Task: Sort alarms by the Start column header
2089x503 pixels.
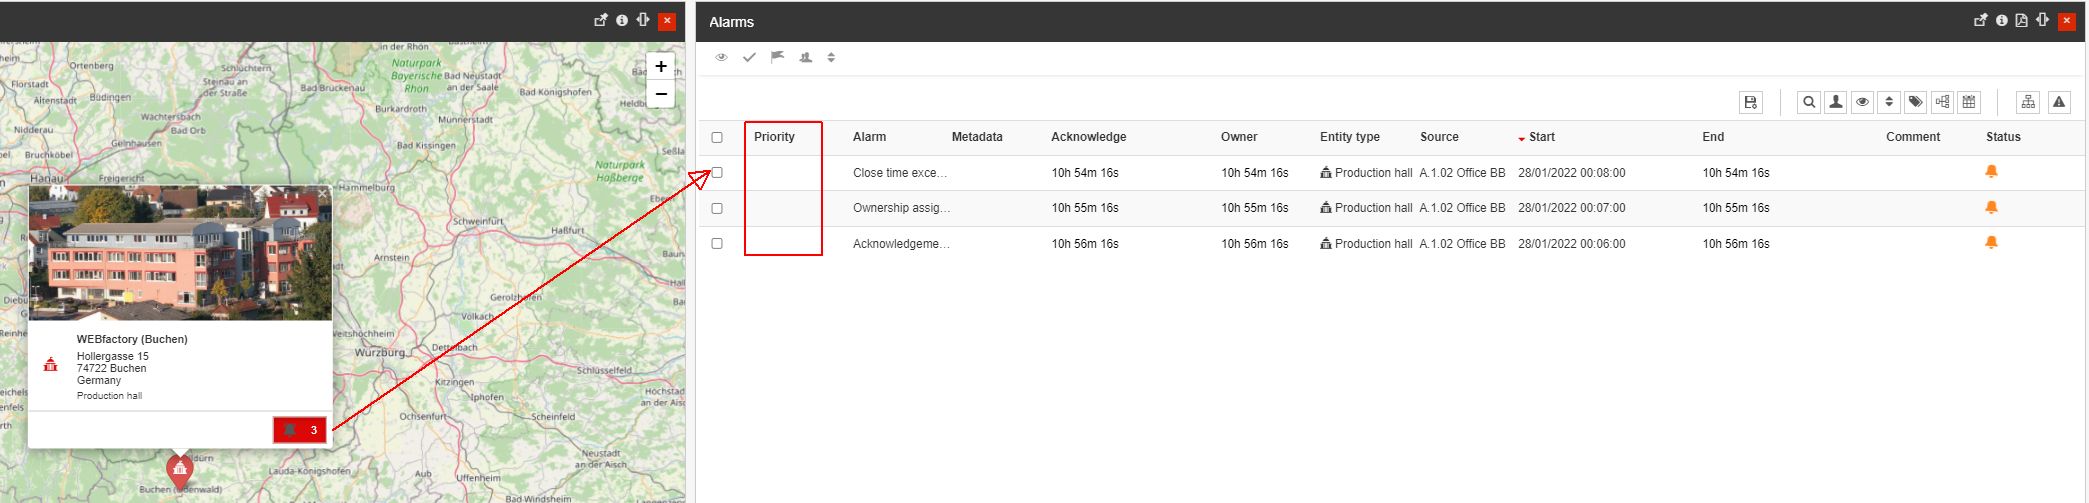Action: pos(1541,137)
